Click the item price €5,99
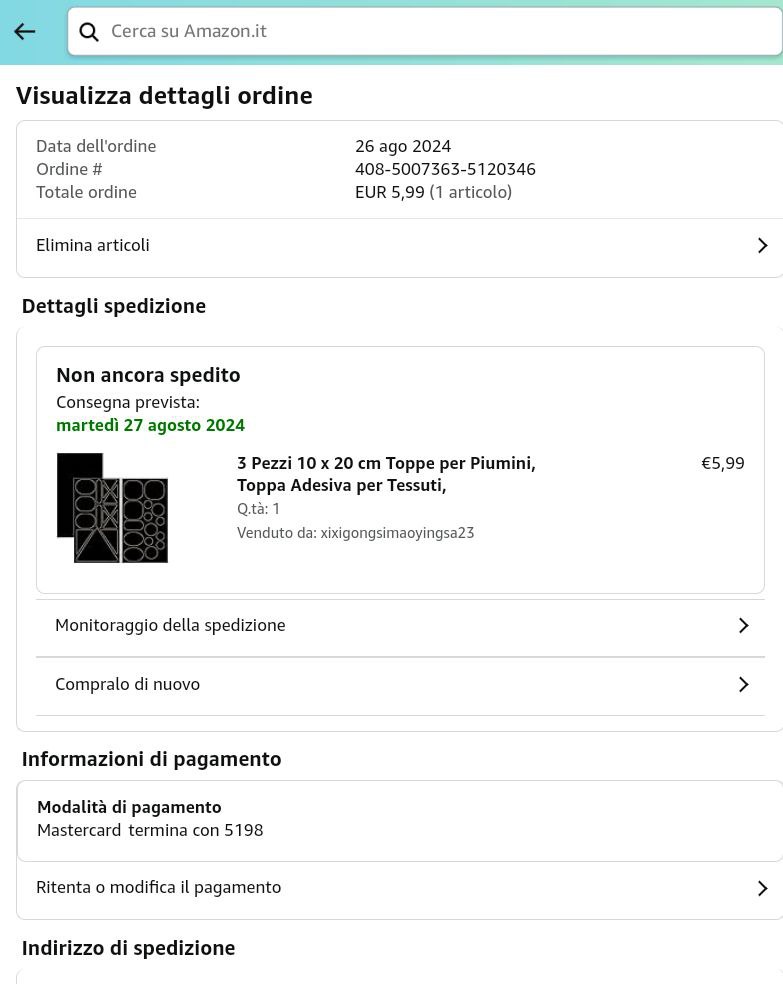 point(722,463)
